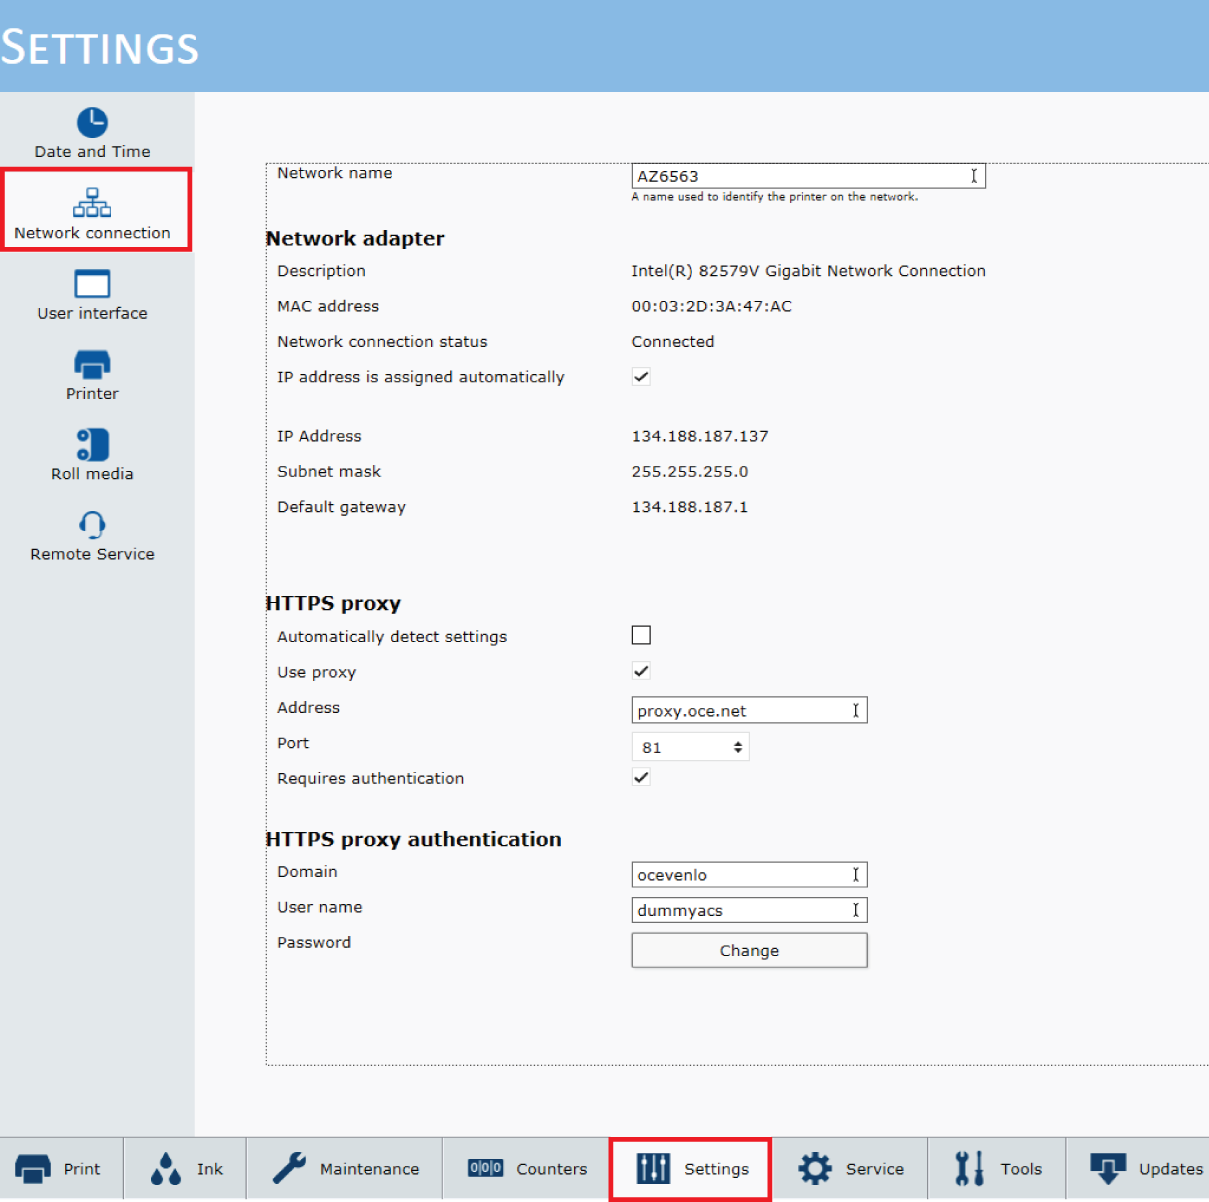Adjust the Port number spinner arrows
This screenshot has width=1209, height=1202.
[738, 747]
